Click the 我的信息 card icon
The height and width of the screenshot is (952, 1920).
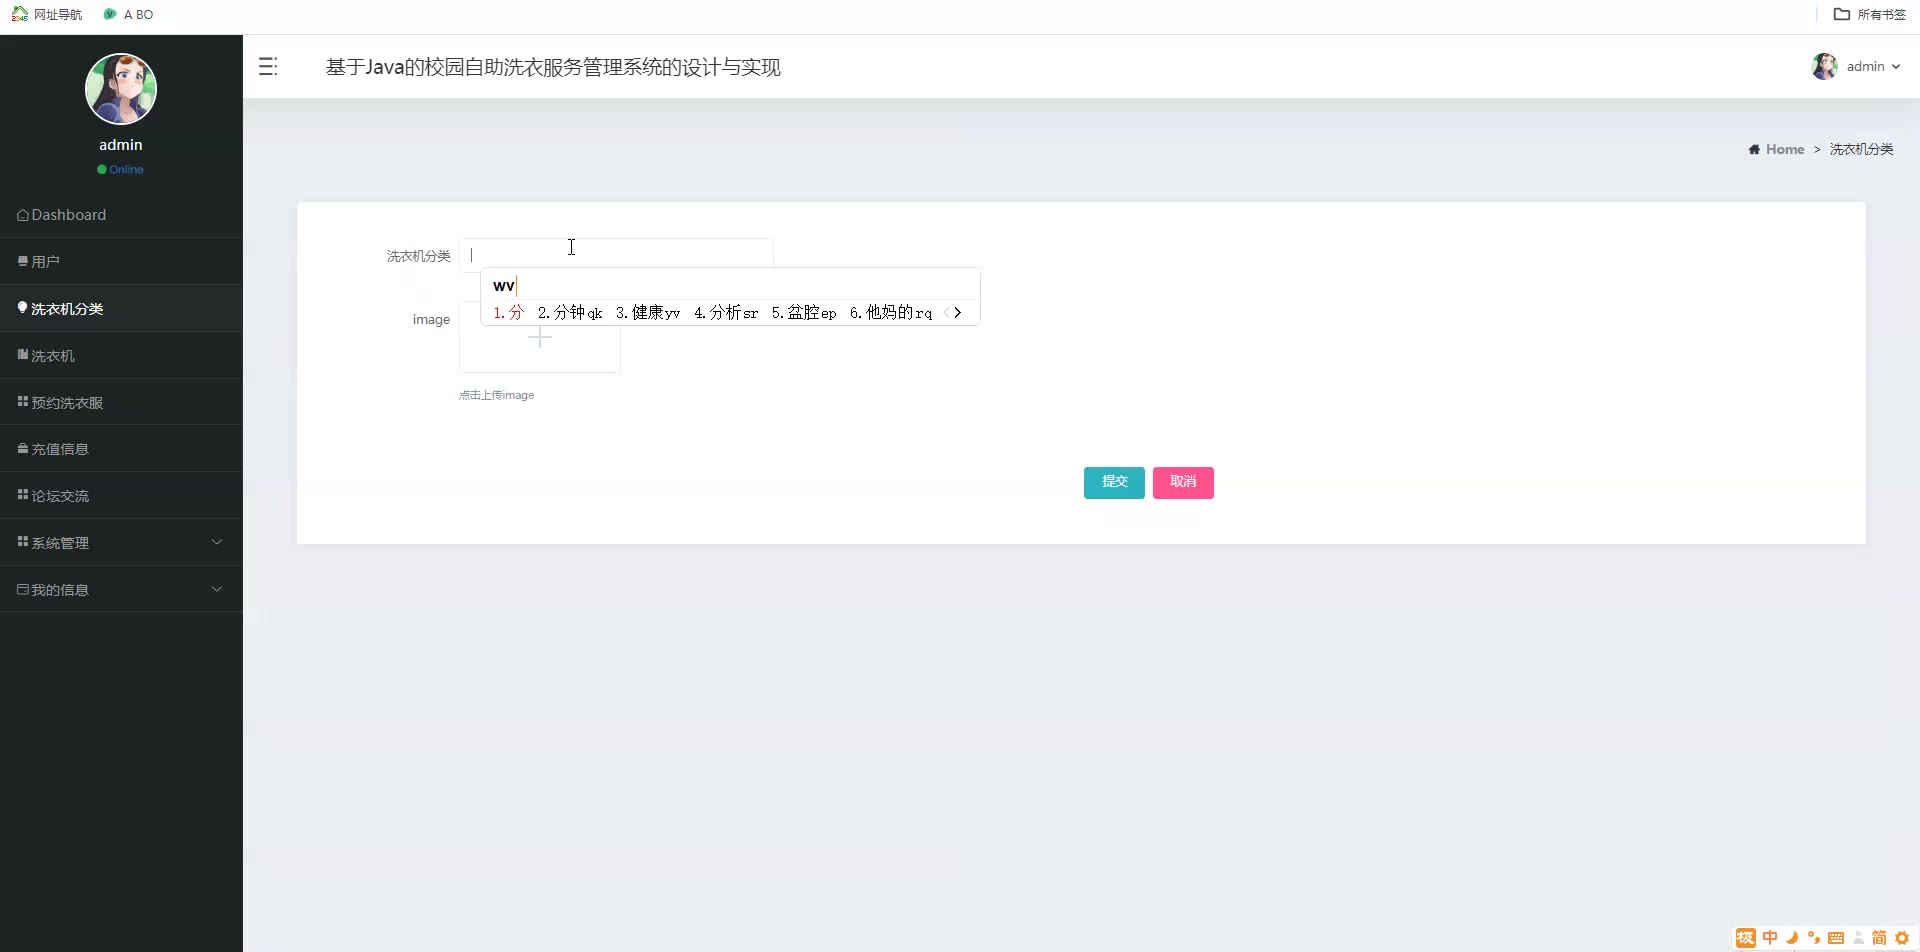[23, 589]
